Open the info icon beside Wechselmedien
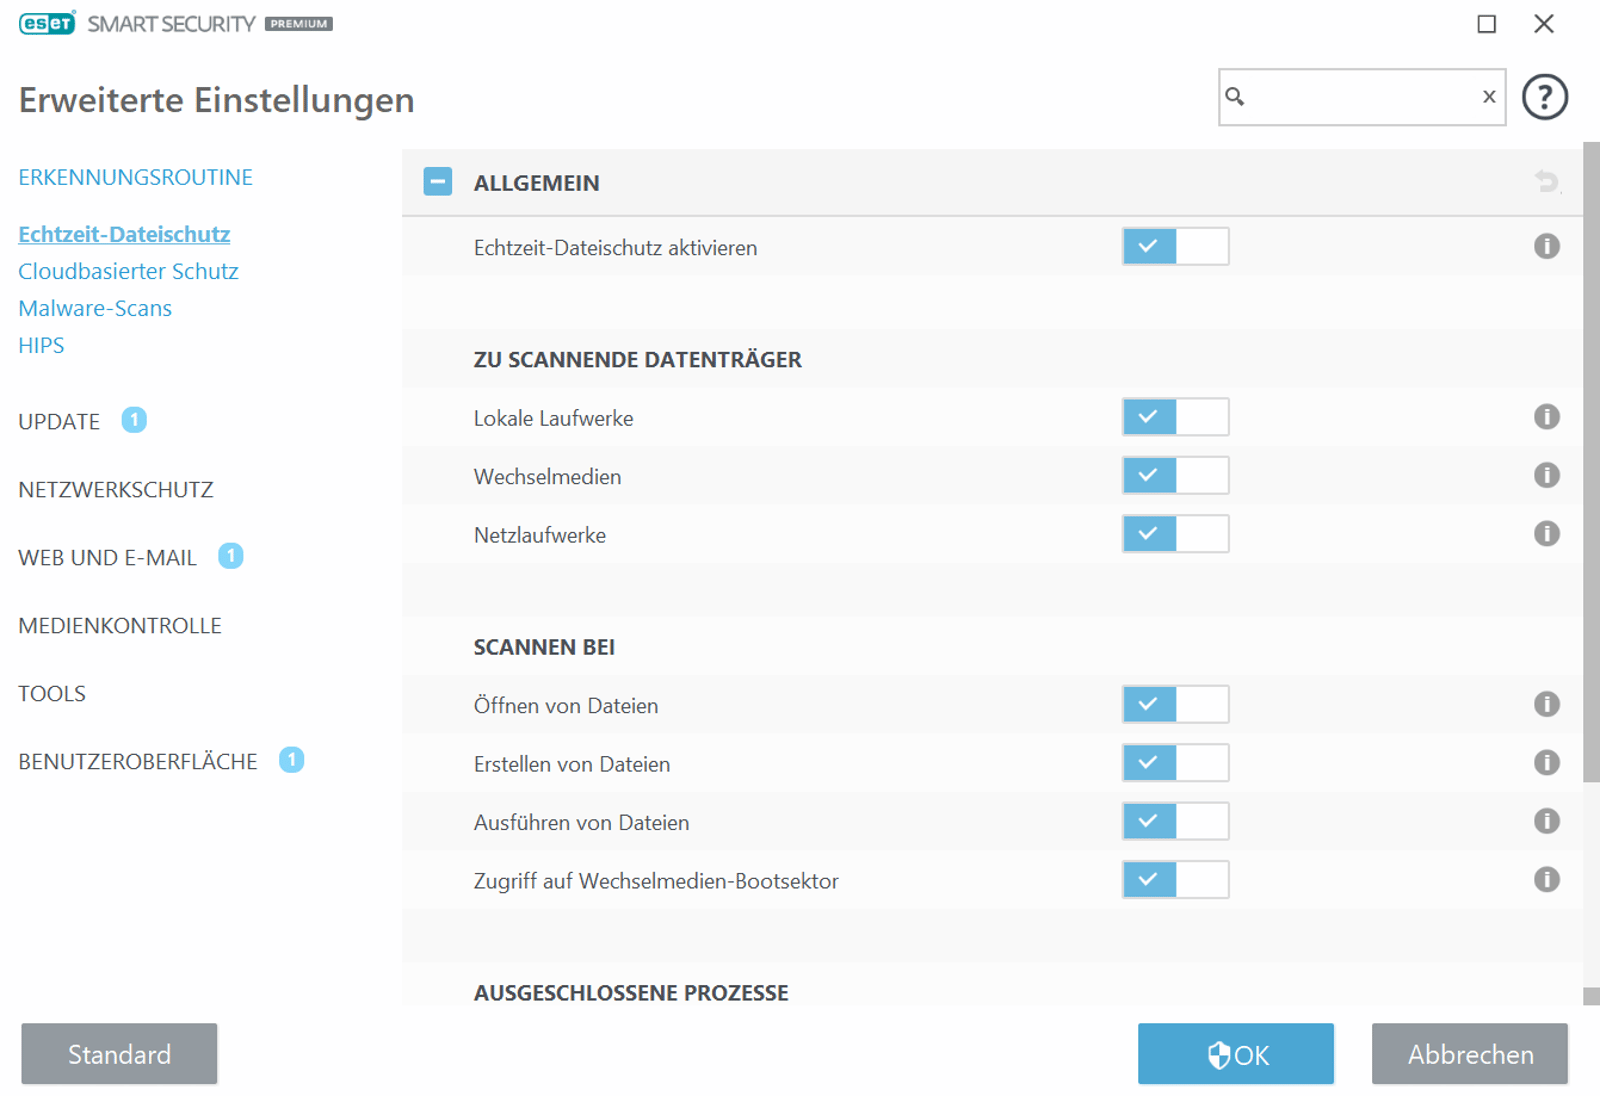 1546,475
